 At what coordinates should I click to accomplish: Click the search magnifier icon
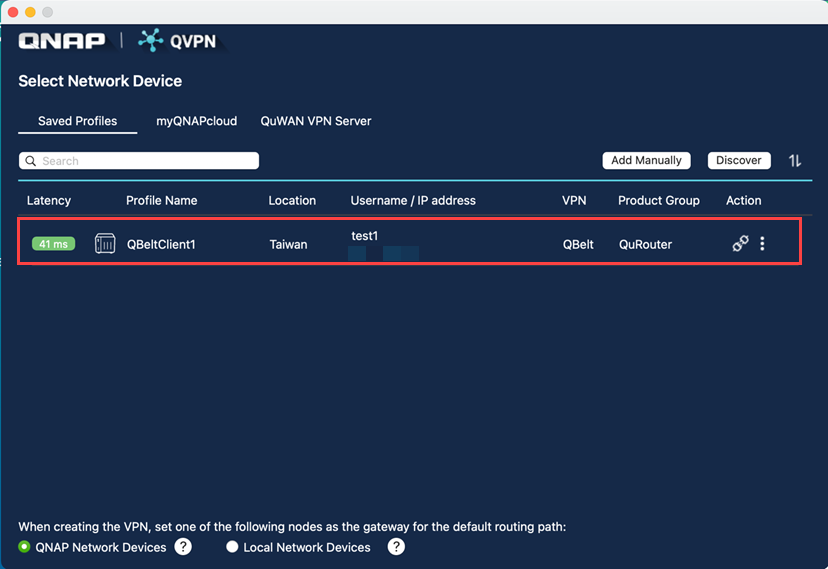31,160
